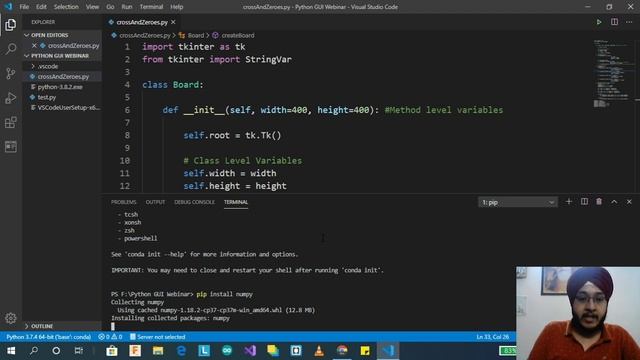Open the Explorer view in activity bar
This screenshot has height=360, width=640.
[x=11, y=25]
